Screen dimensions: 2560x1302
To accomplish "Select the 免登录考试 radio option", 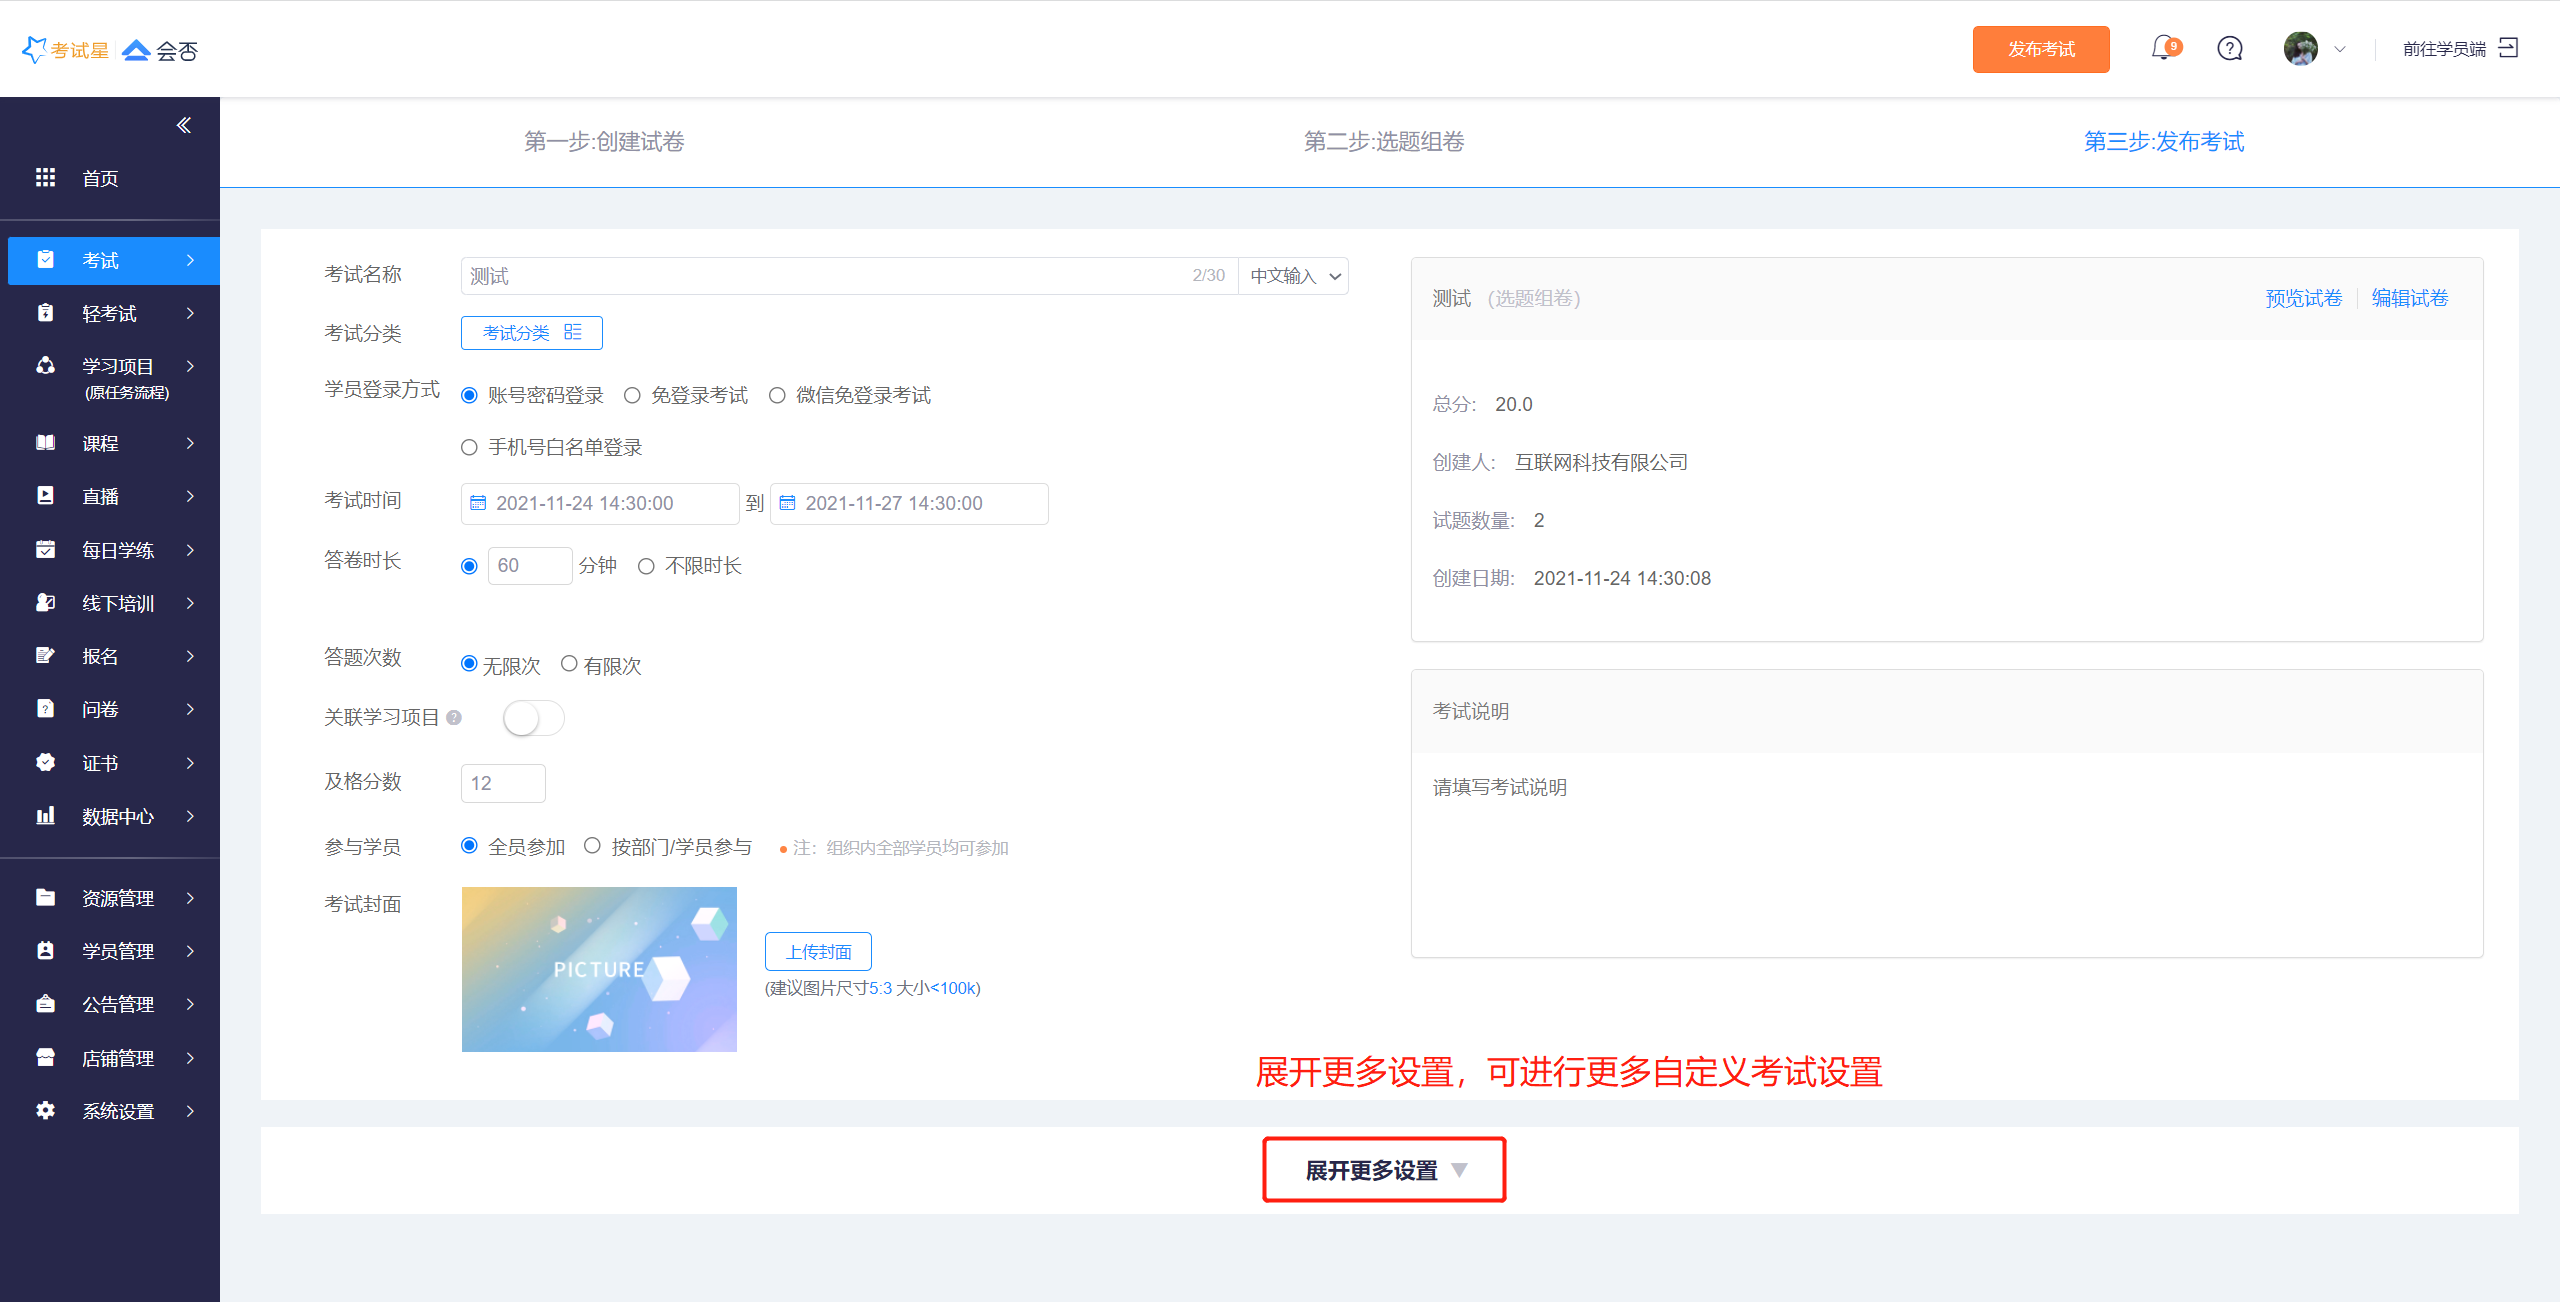I will point(632,395).
